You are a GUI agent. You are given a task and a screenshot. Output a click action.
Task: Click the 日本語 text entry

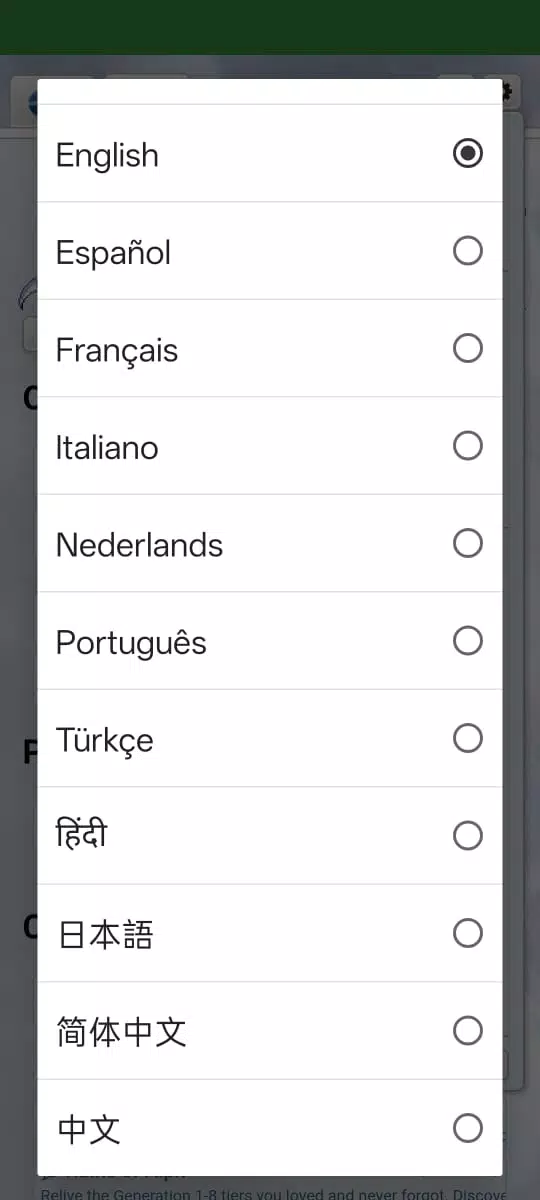tap(106, 934)
